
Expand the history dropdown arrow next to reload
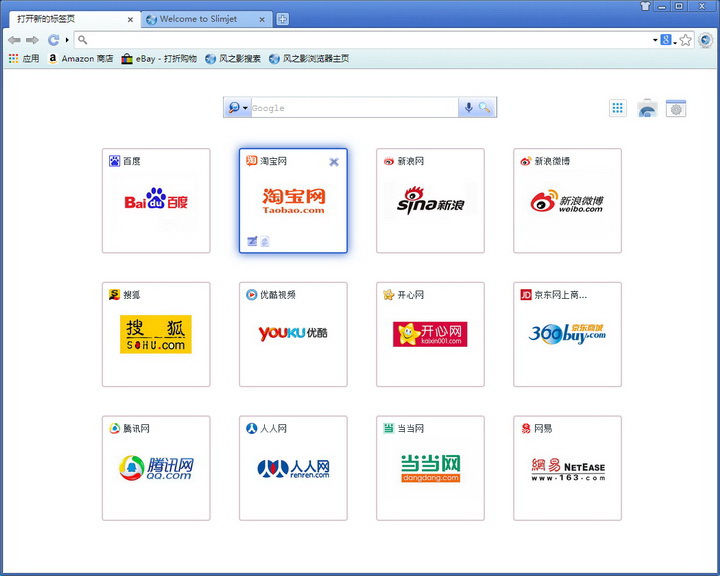coord(67,40)
